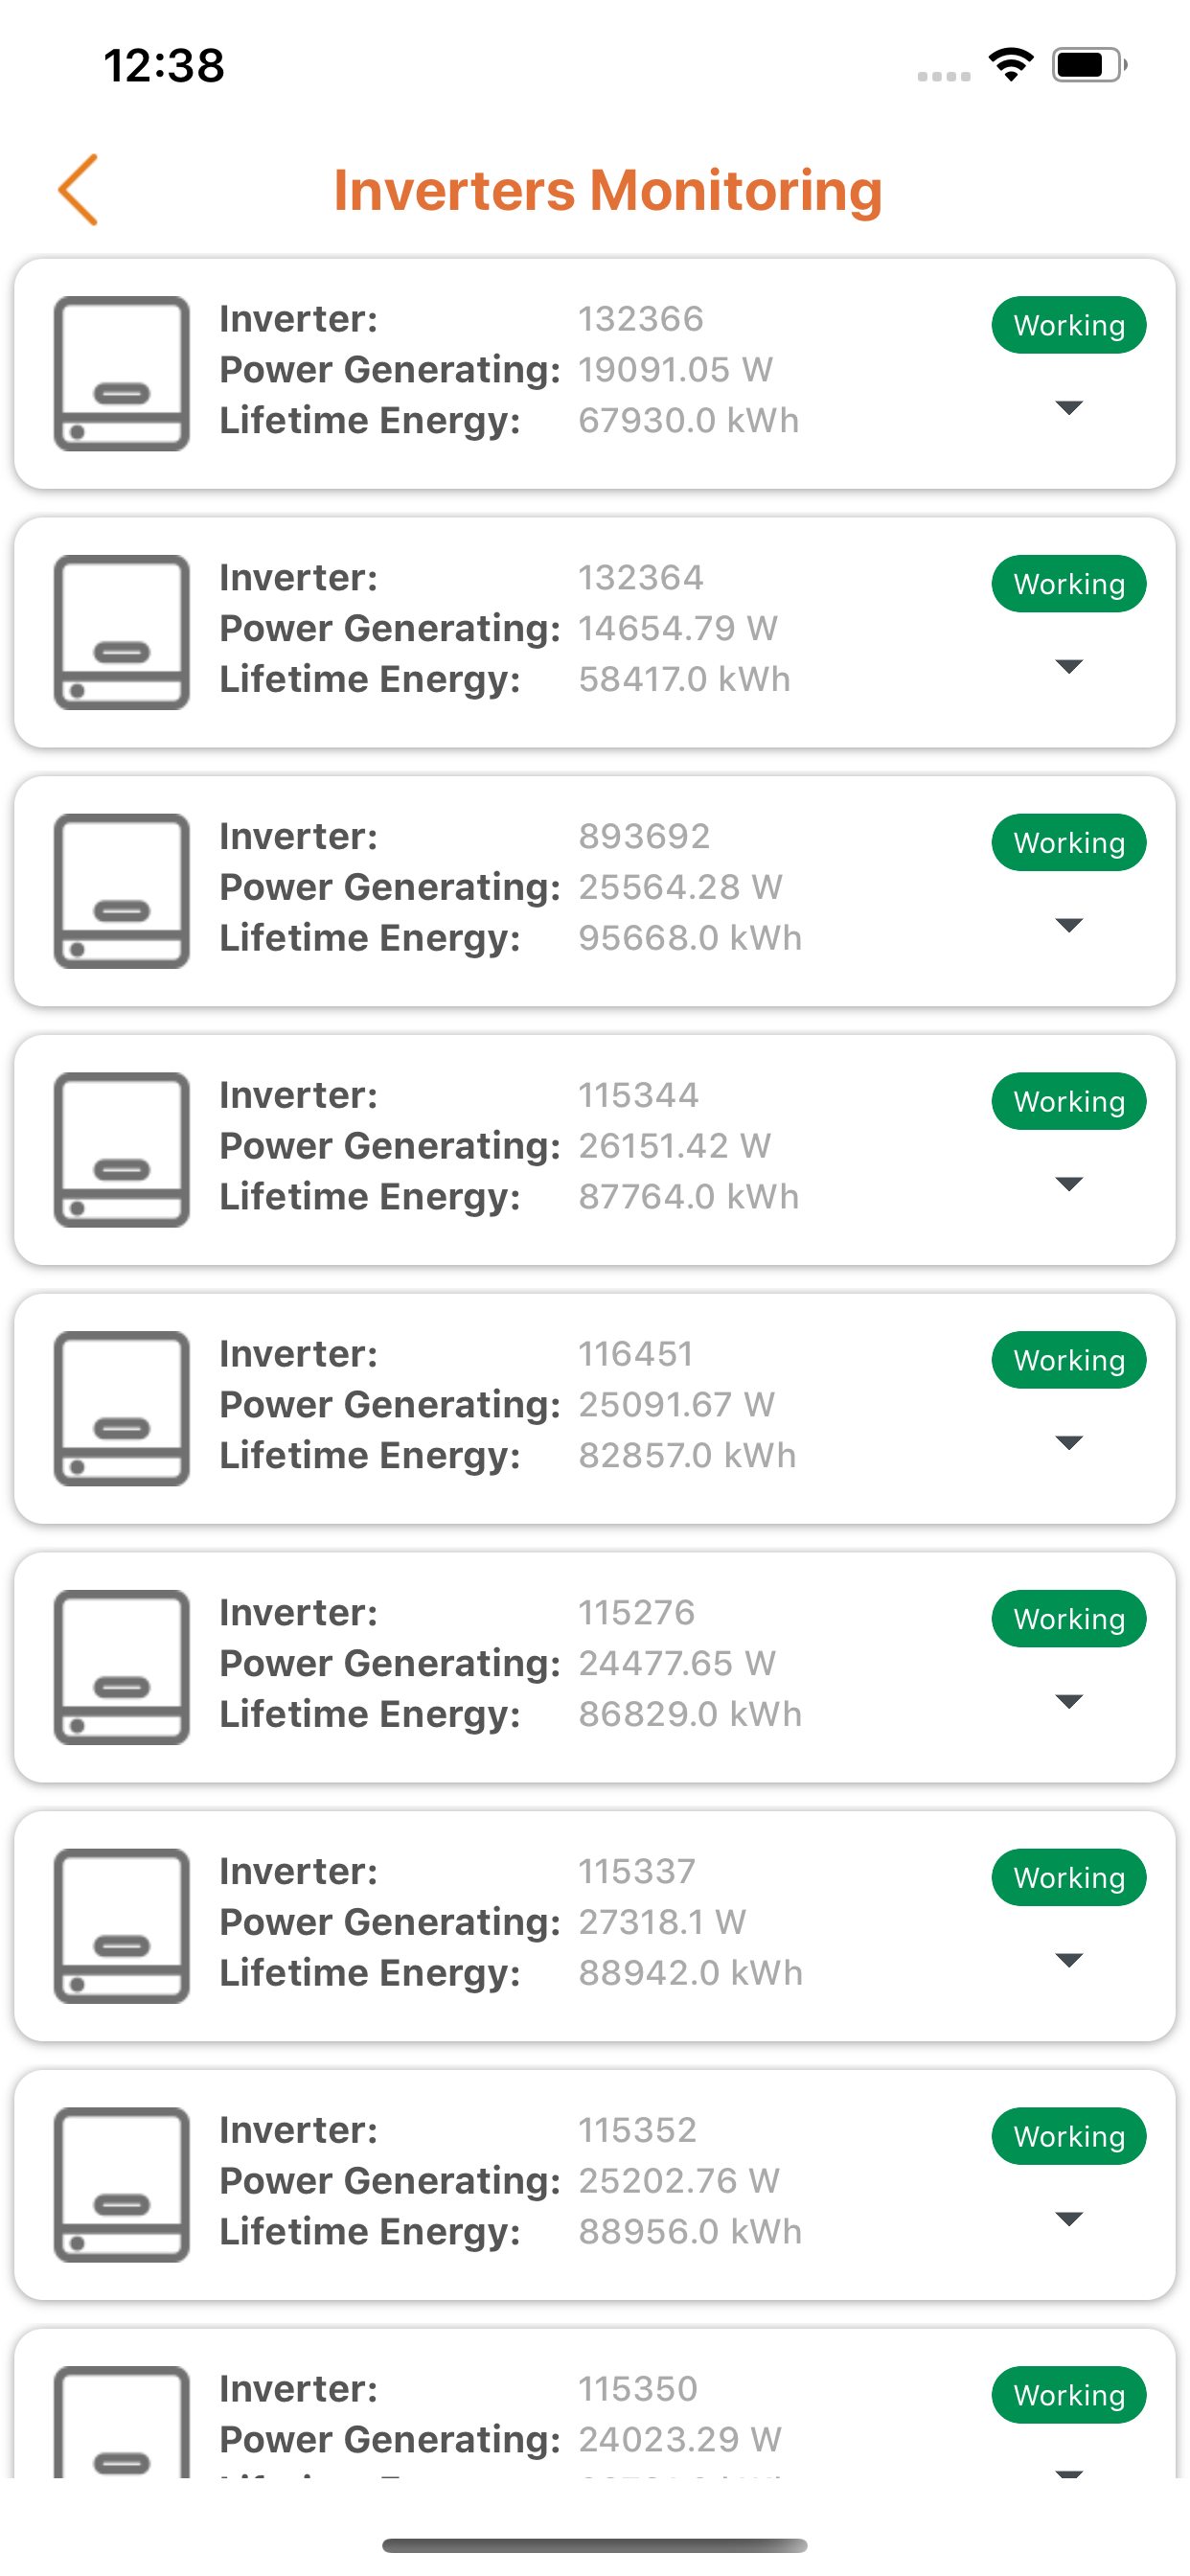1190x2576 pixels.
Task: Open dropdown arrow on inverter 115344
Action: pos(1069,1185)
